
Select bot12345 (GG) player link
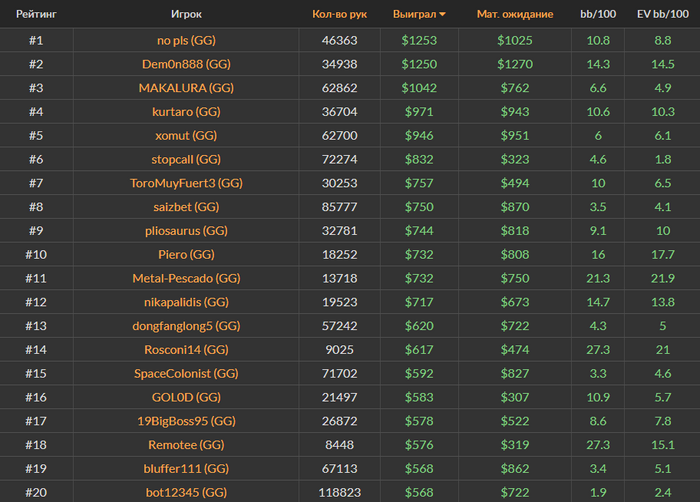tap(186, 492)
